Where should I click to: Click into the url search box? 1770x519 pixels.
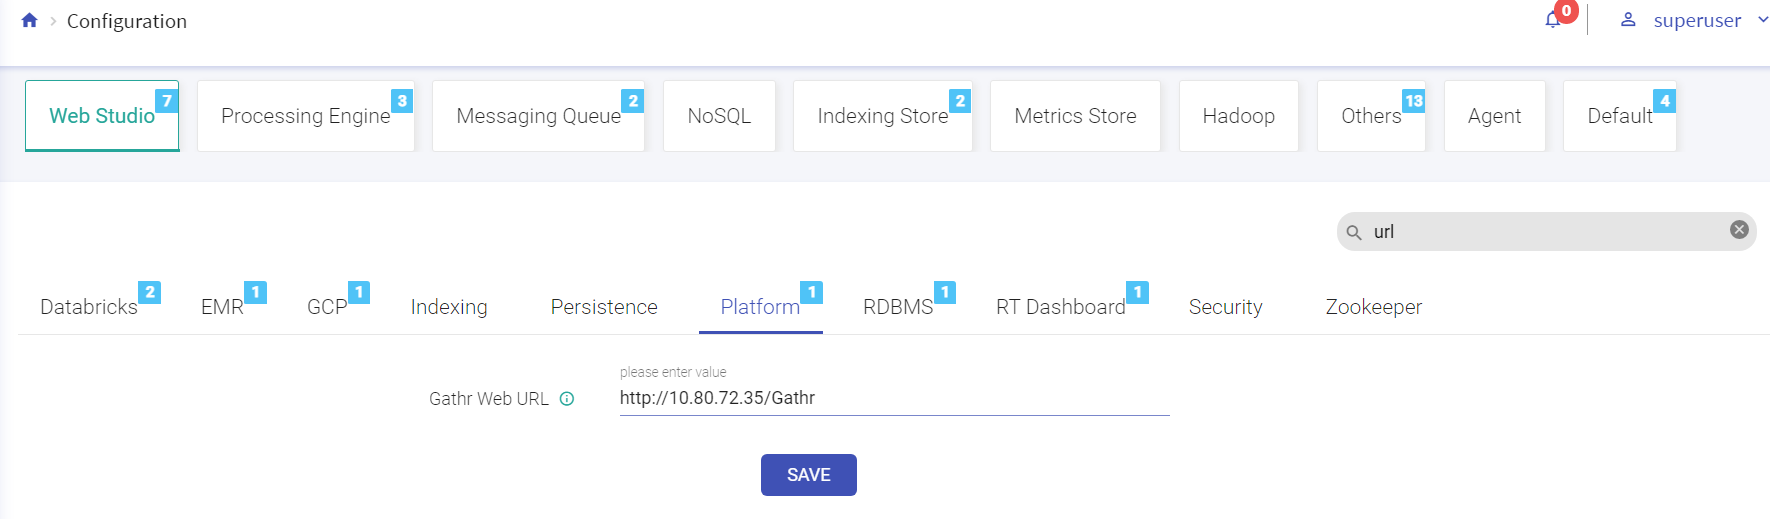point(1545,232)
